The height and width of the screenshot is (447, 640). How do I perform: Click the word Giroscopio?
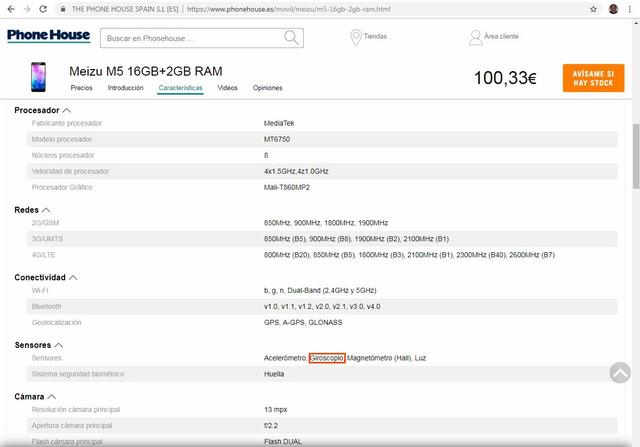pos(327,358)
